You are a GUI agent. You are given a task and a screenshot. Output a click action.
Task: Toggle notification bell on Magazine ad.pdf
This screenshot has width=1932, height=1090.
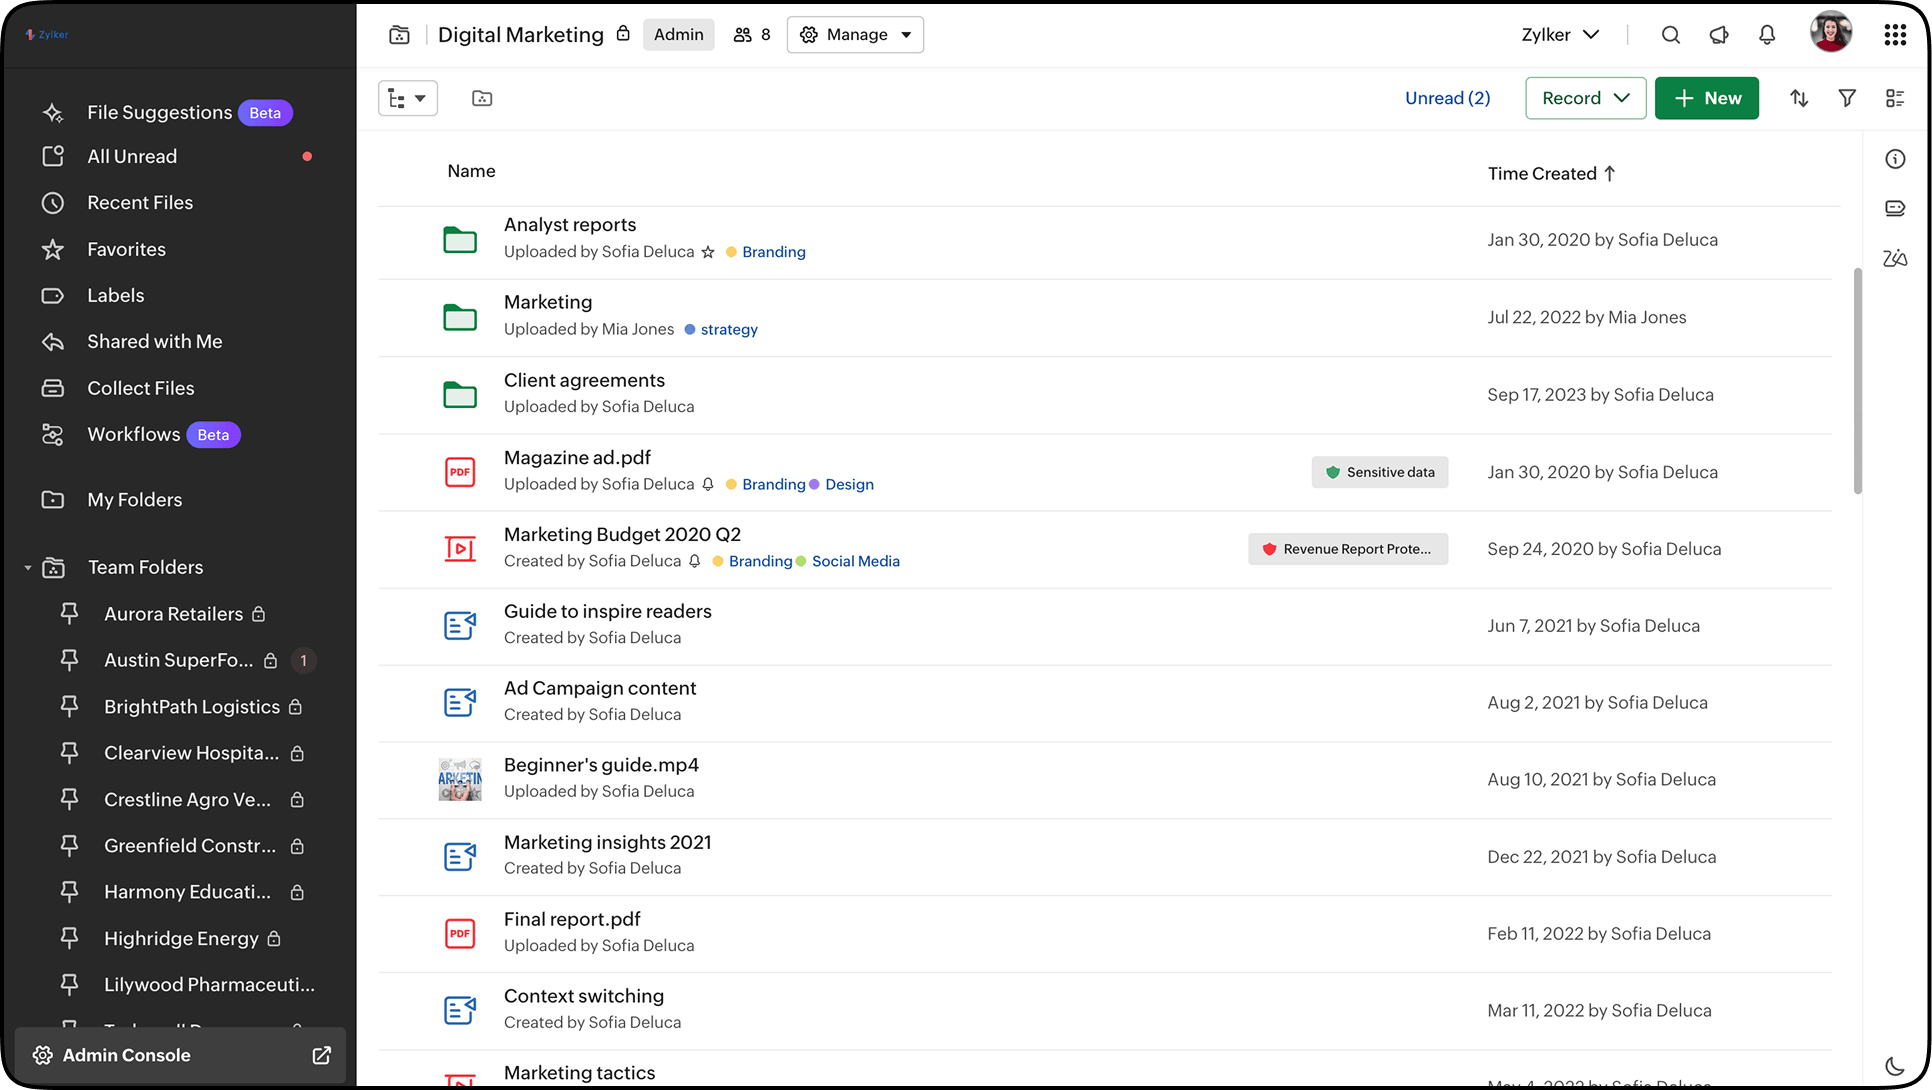tap(708, 484)
